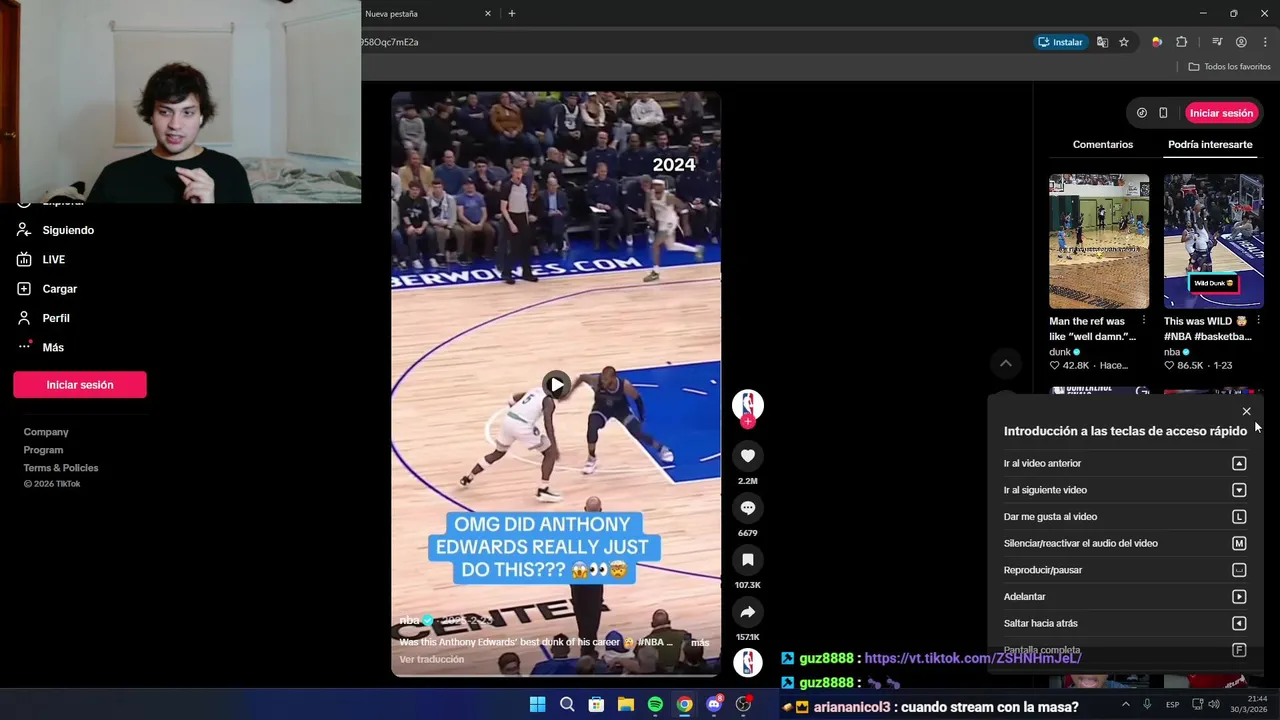Open the Chrome three-dot menu

(x=1265, y=42)
